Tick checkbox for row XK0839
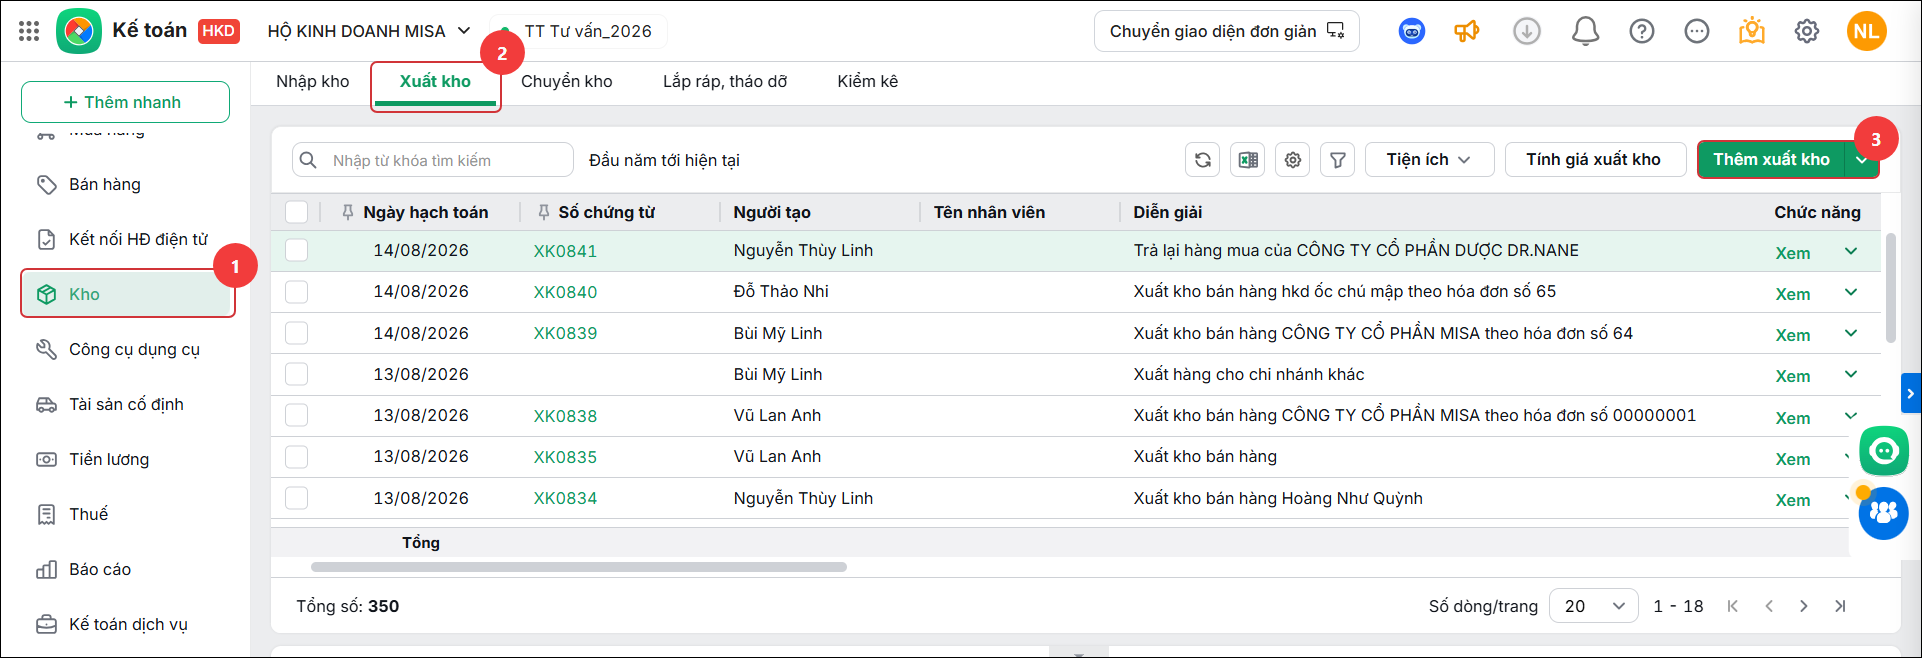Viewport: 1922px width, 658px height. click(x=296, y=333)
